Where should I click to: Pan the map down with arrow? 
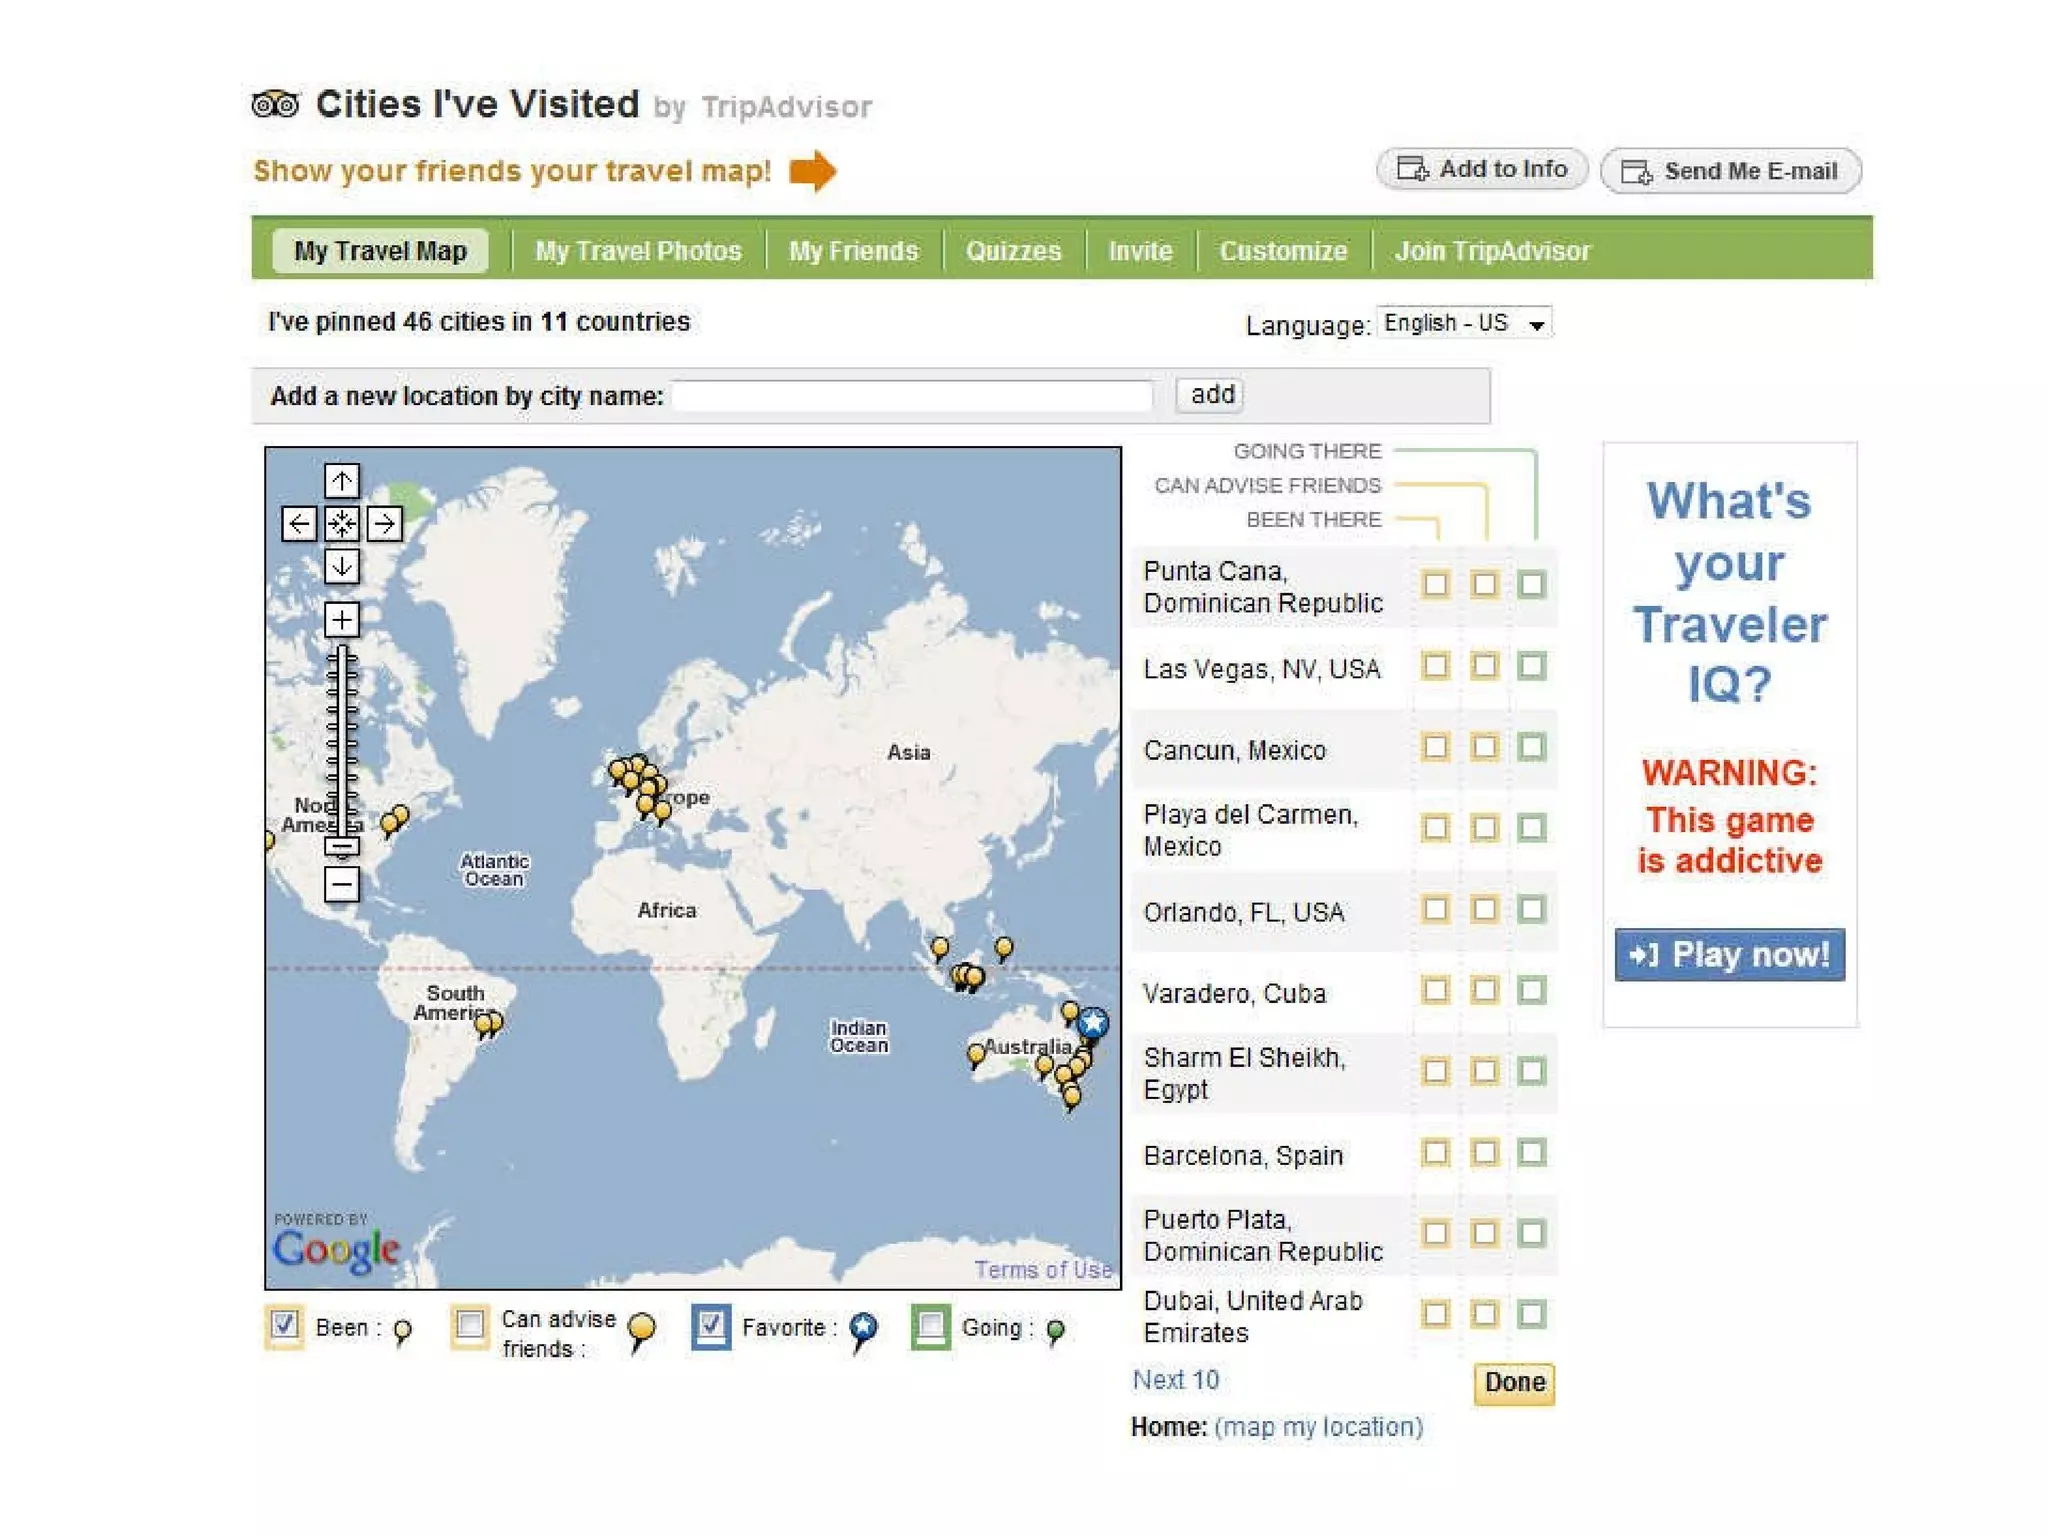(x=341, y=566)
